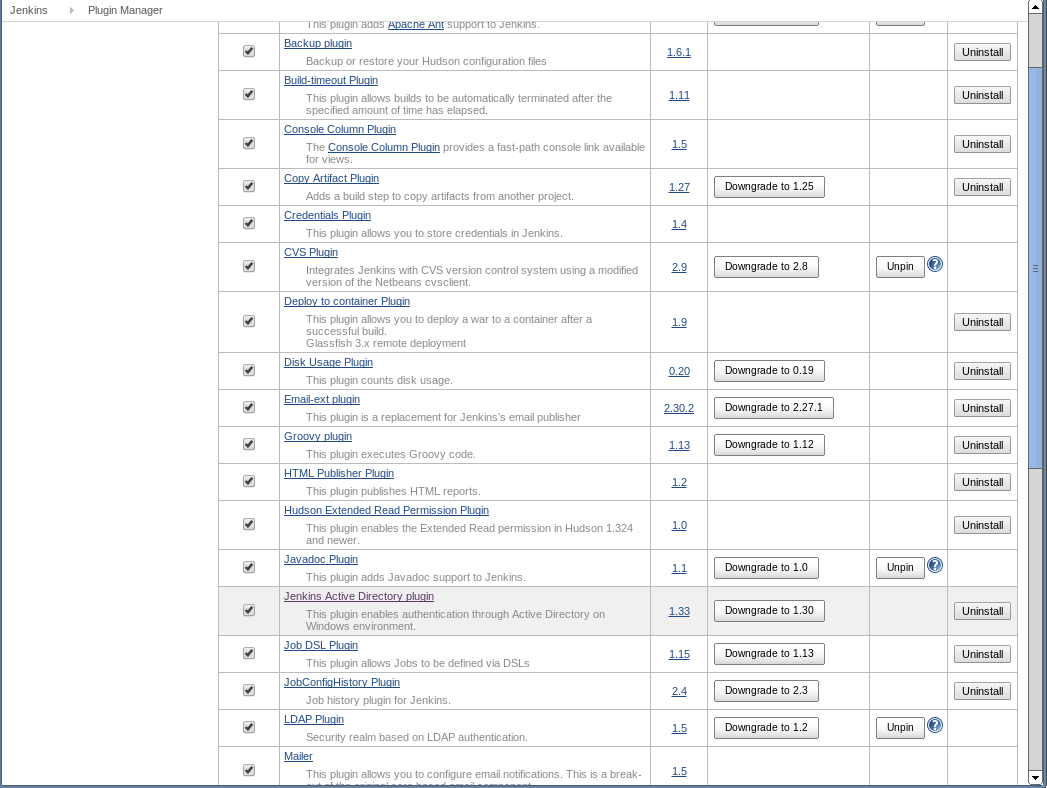Image resolution: width=1047 pixels, height=788 pixels.
Task: Uninstall Hudson Extended Read Permission Plugin
Action: (982, 525)
